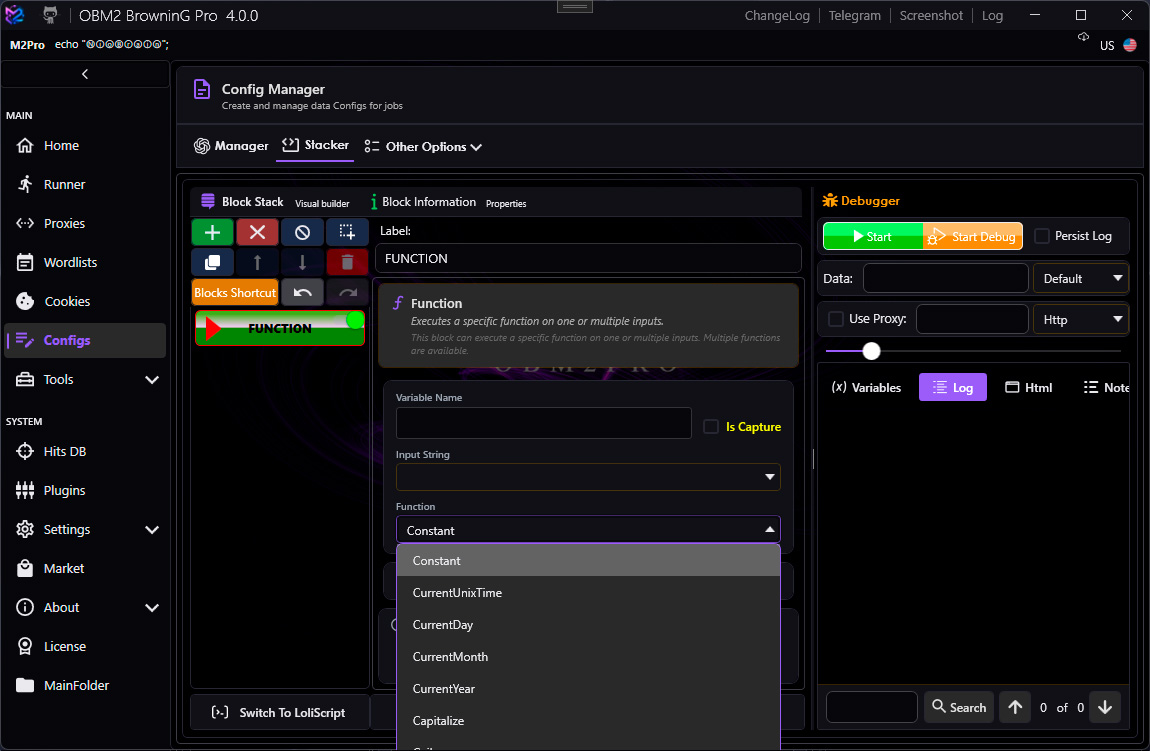Switch to the Html tab in Debugger

pyautogui.click(x=1028, y=387)
